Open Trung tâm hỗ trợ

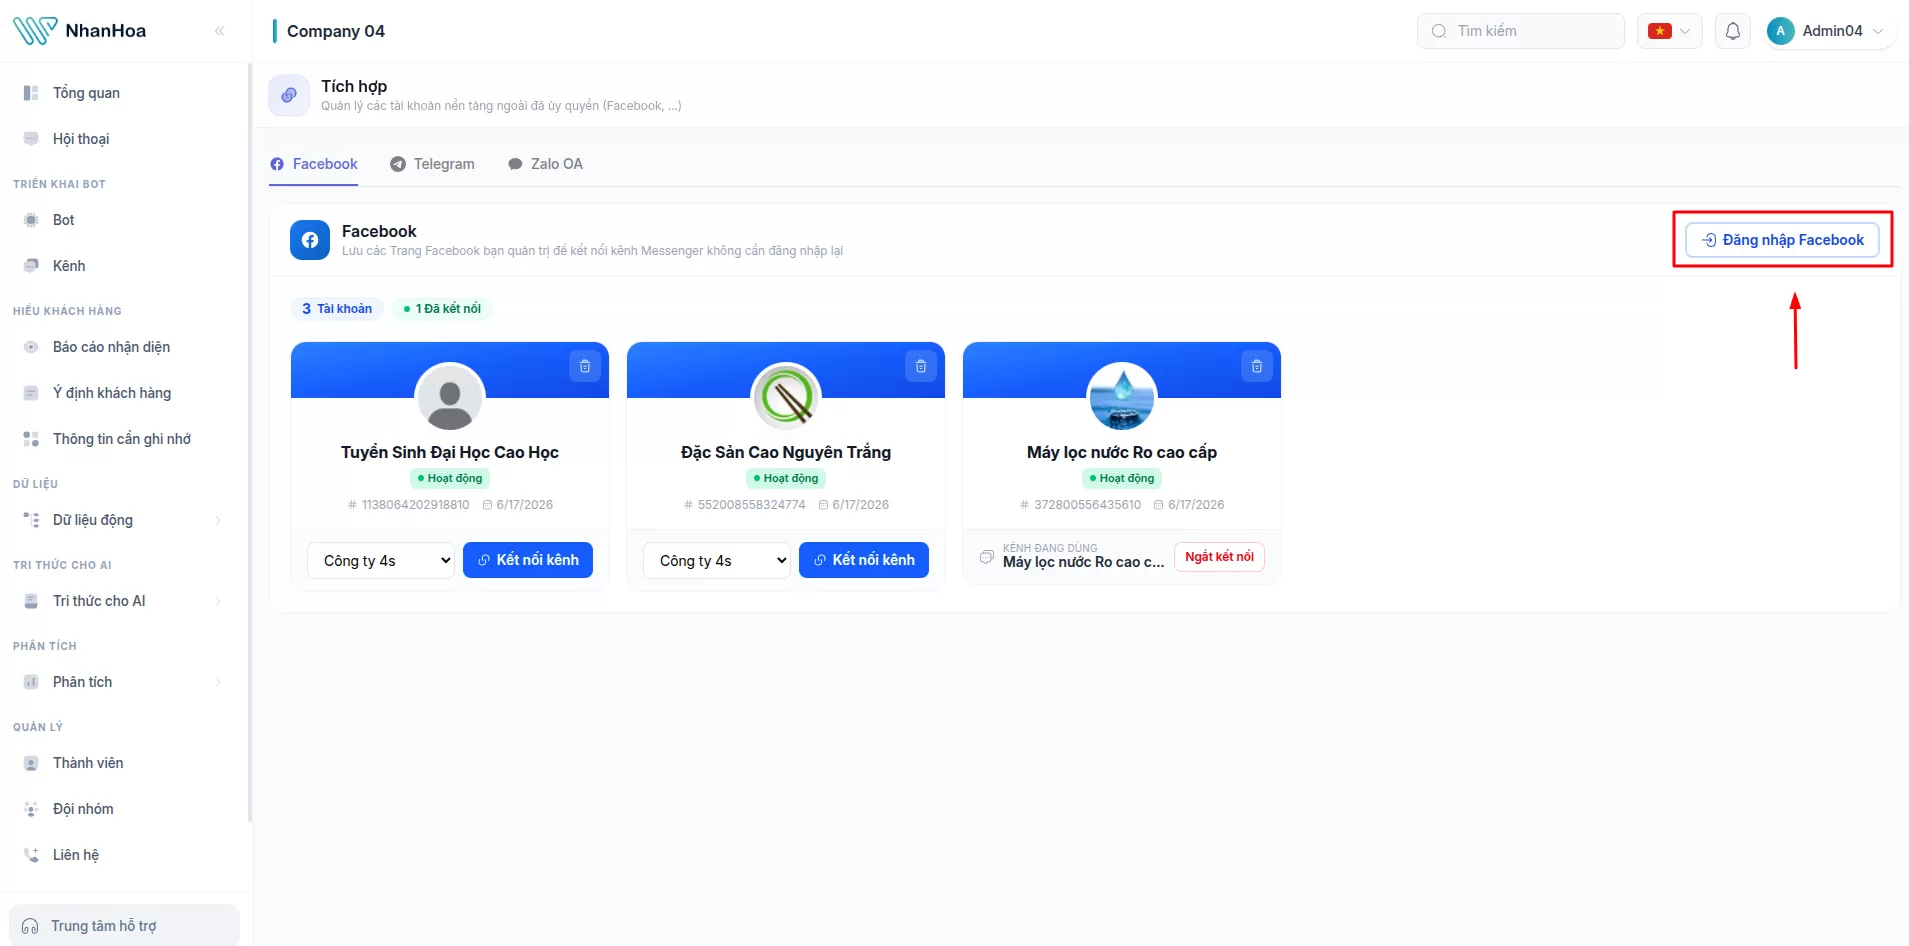point(124,926)
